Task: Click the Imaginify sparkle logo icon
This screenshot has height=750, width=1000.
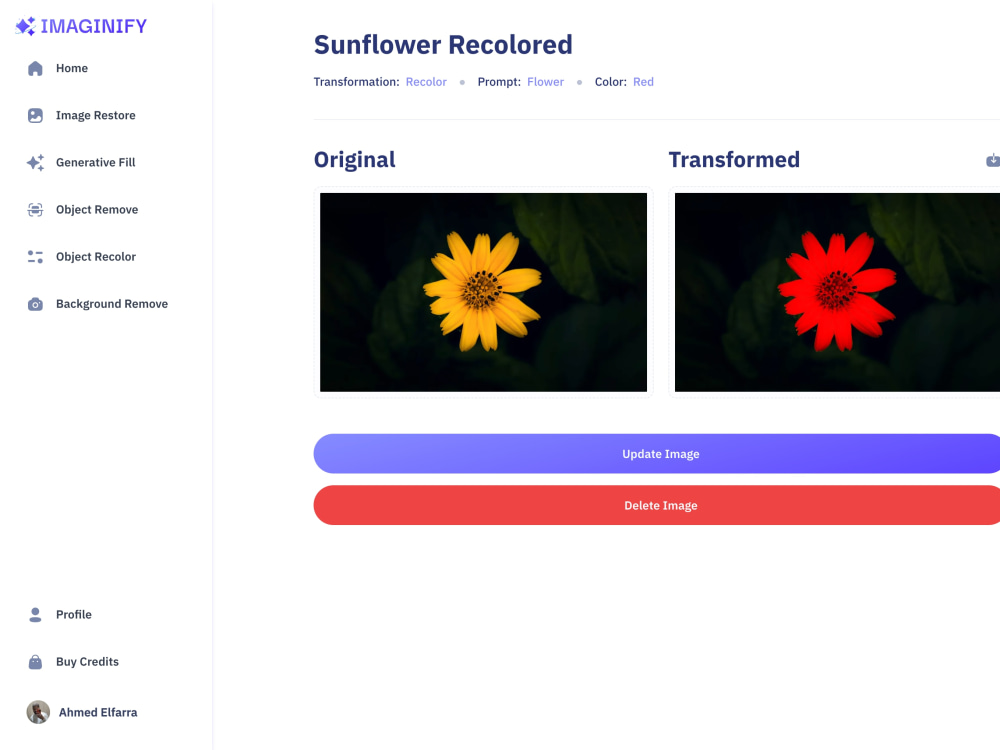Action: pyautogui.click(x=26, y=26)
